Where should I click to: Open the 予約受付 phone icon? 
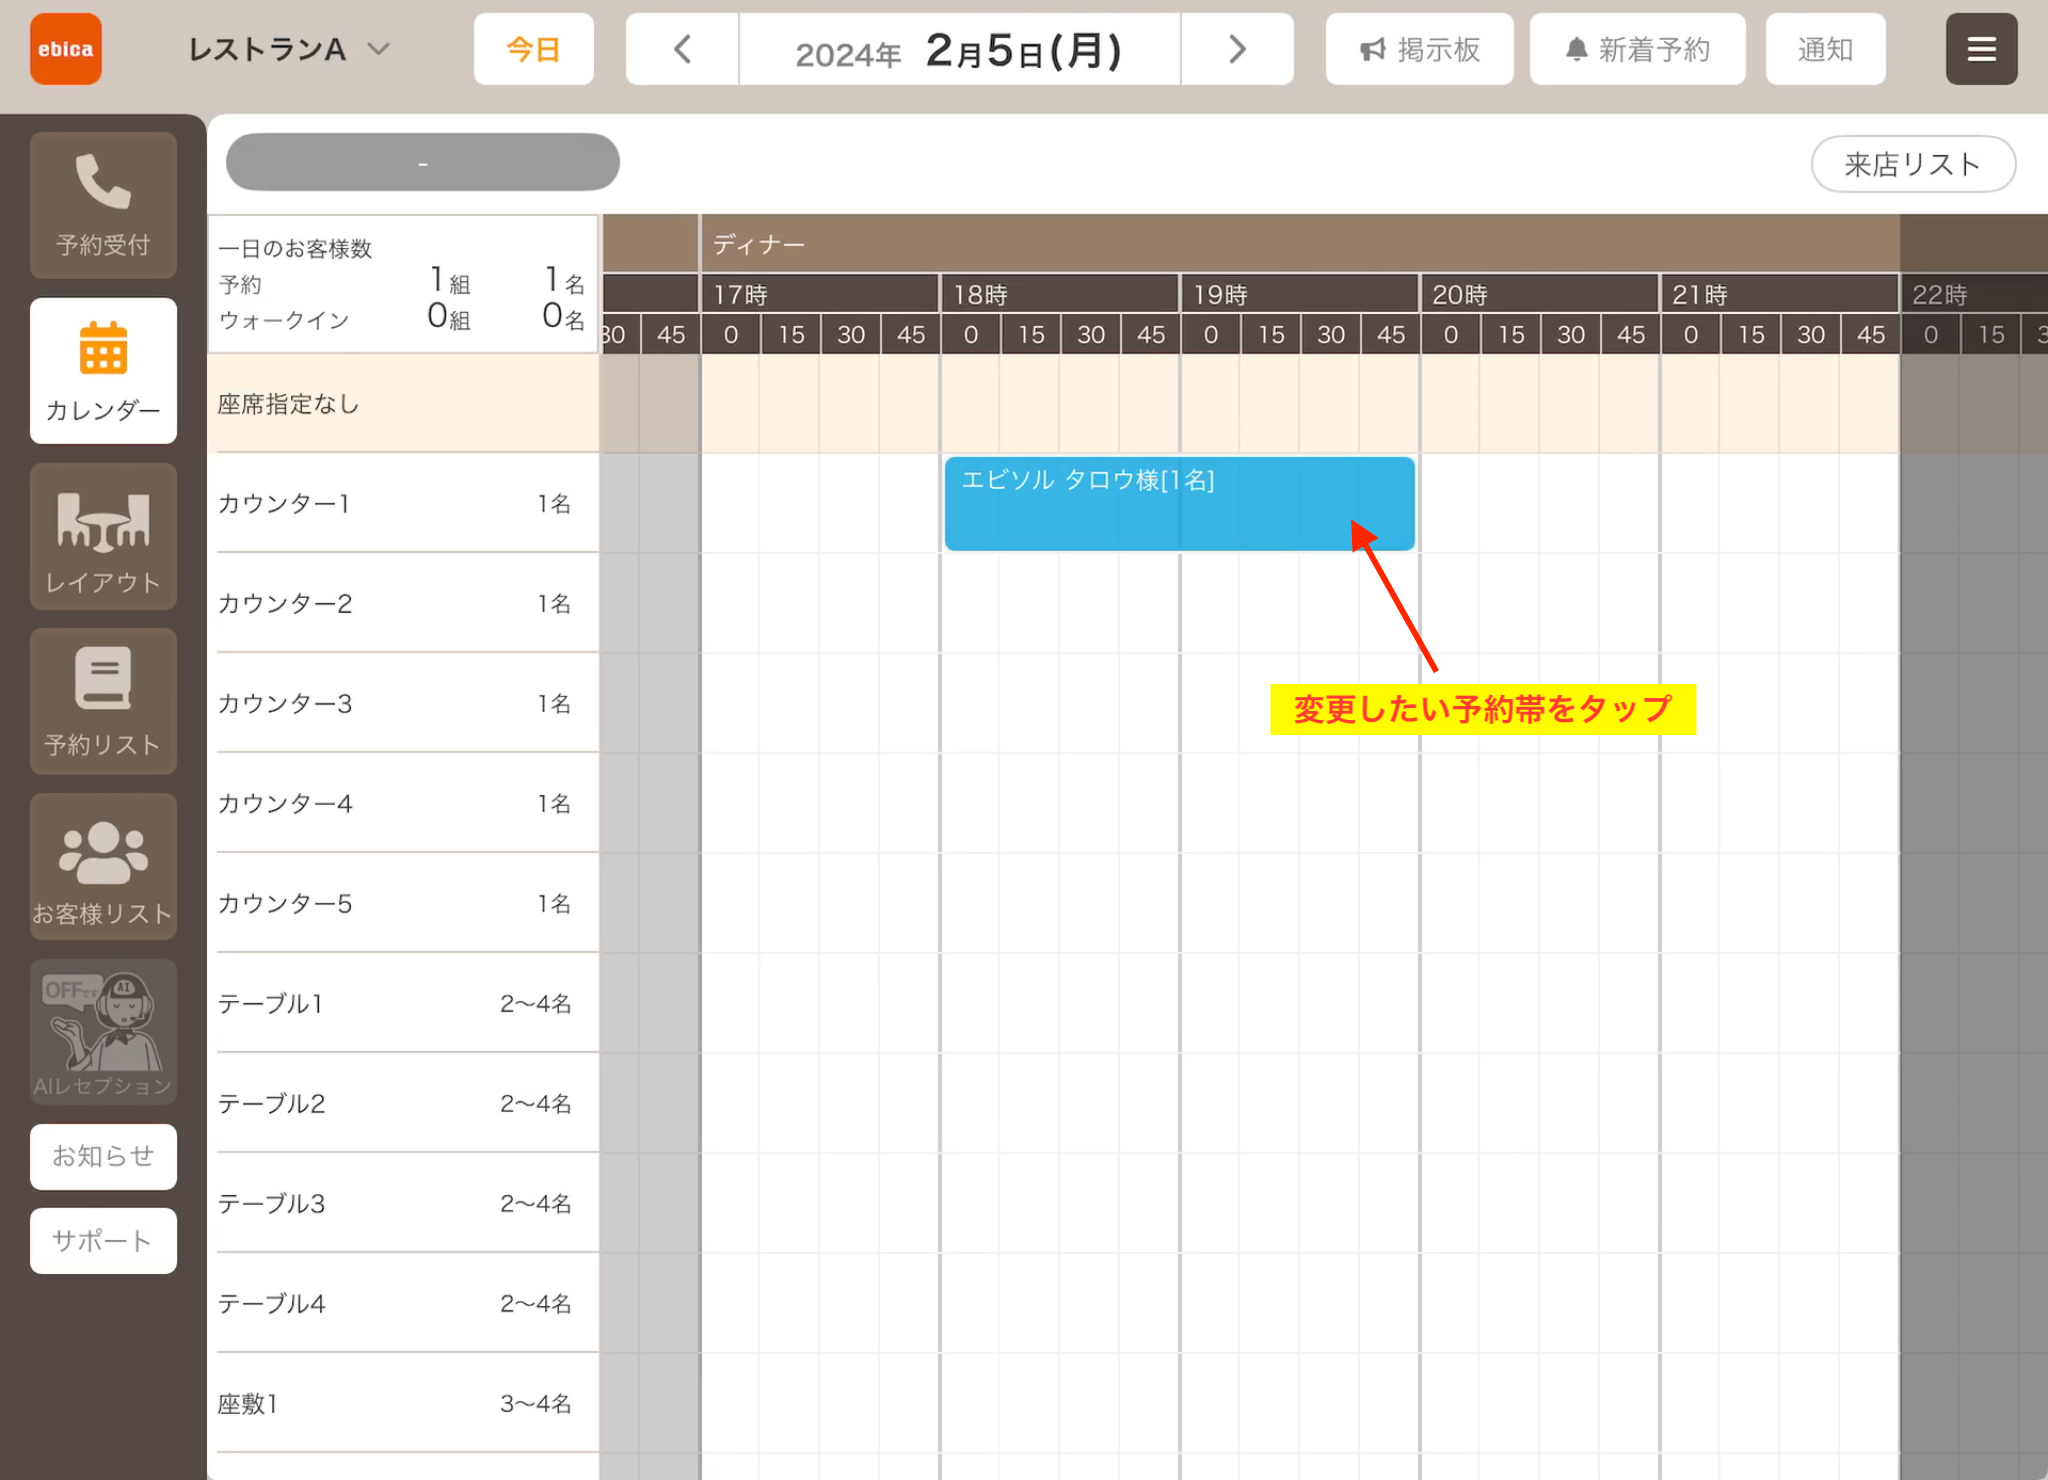(x=103, y=205)
